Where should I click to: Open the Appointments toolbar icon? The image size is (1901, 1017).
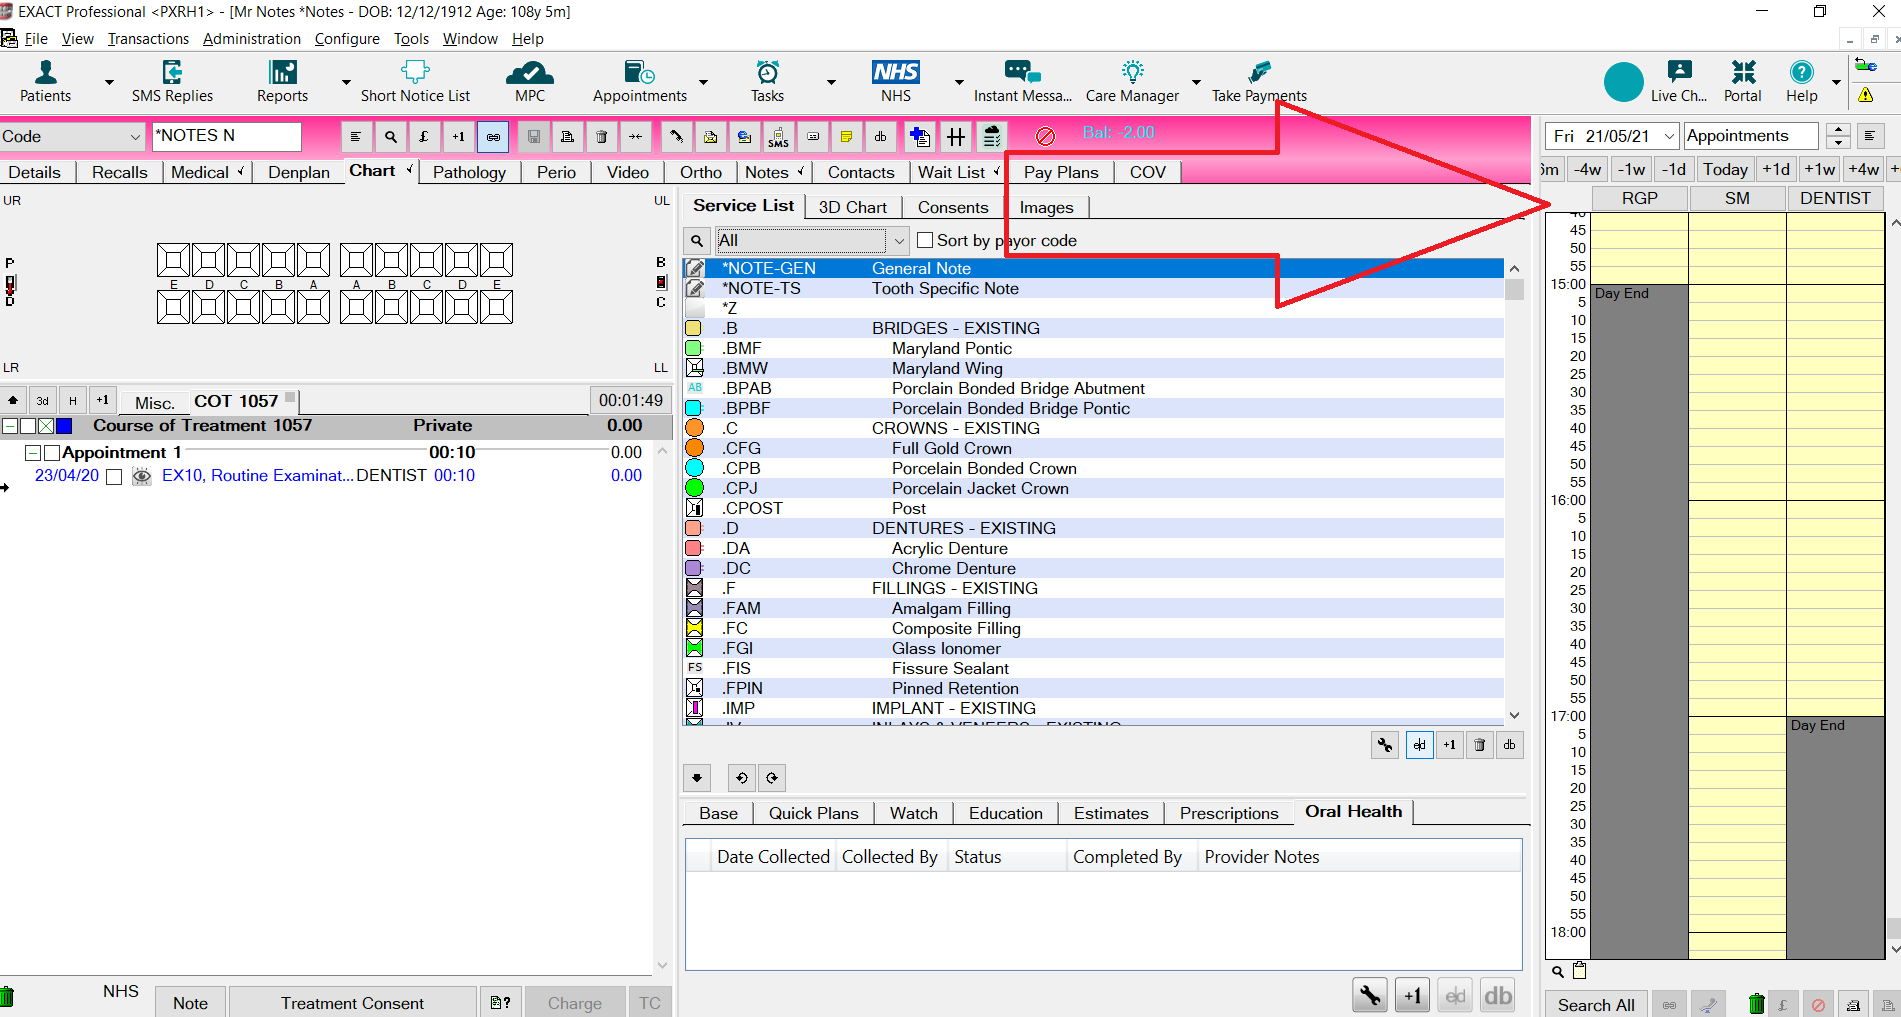click(x=640, y=81)
